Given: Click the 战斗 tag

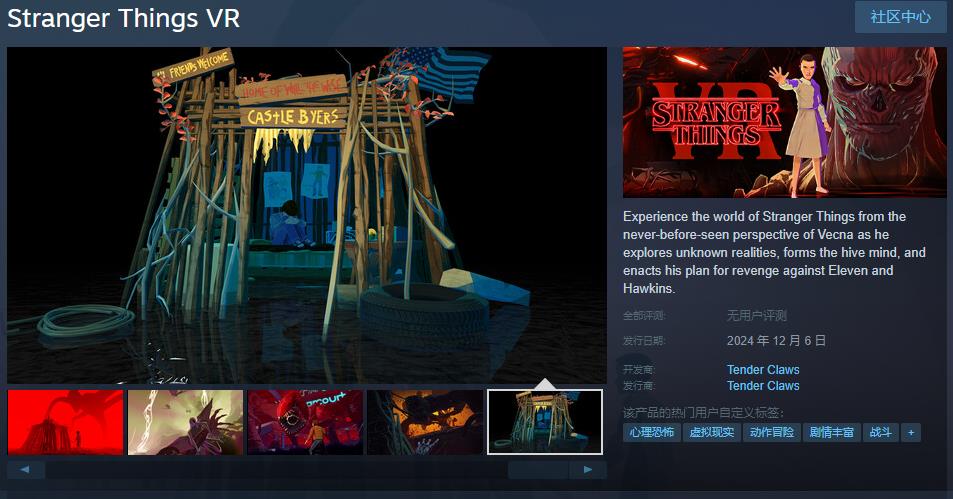Looking at the screenshot, I should pyautogui.click(x=880, y=432).
